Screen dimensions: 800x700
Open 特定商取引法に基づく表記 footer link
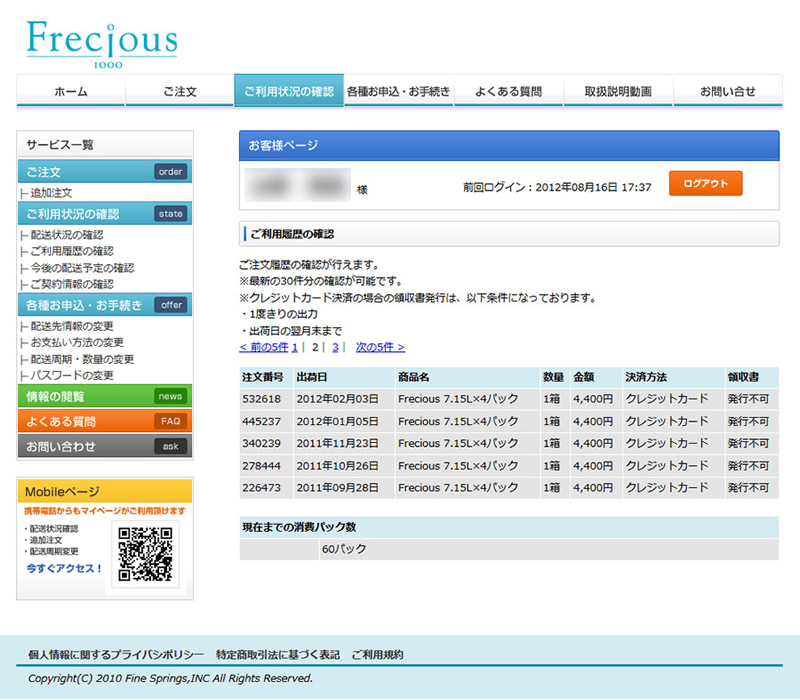click(278, 655)
